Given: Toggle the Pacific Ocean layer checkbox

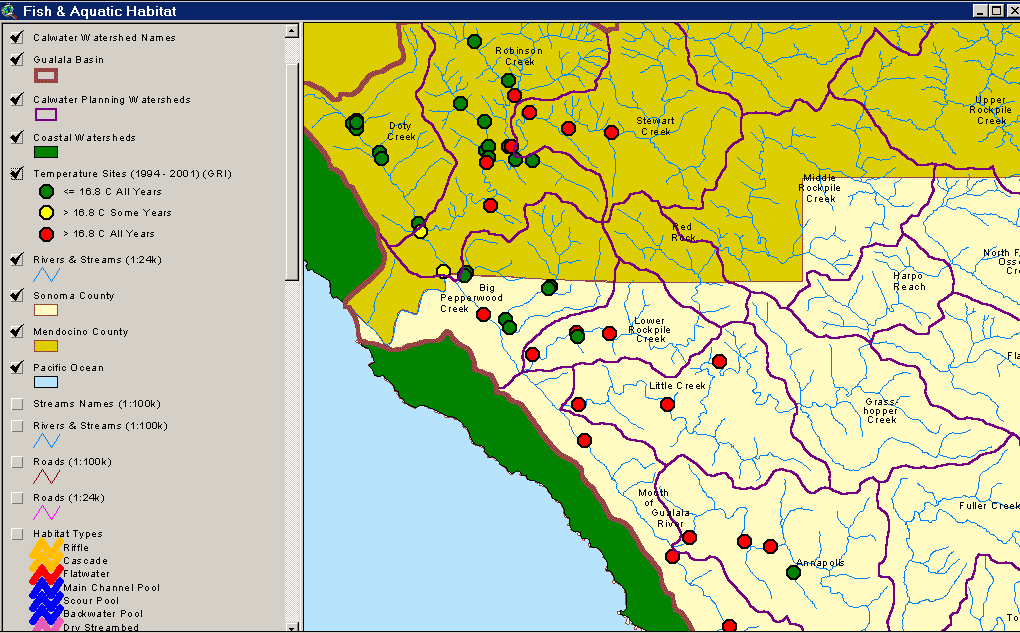Looking at the screenshot, I should click(x=18, y=368).
